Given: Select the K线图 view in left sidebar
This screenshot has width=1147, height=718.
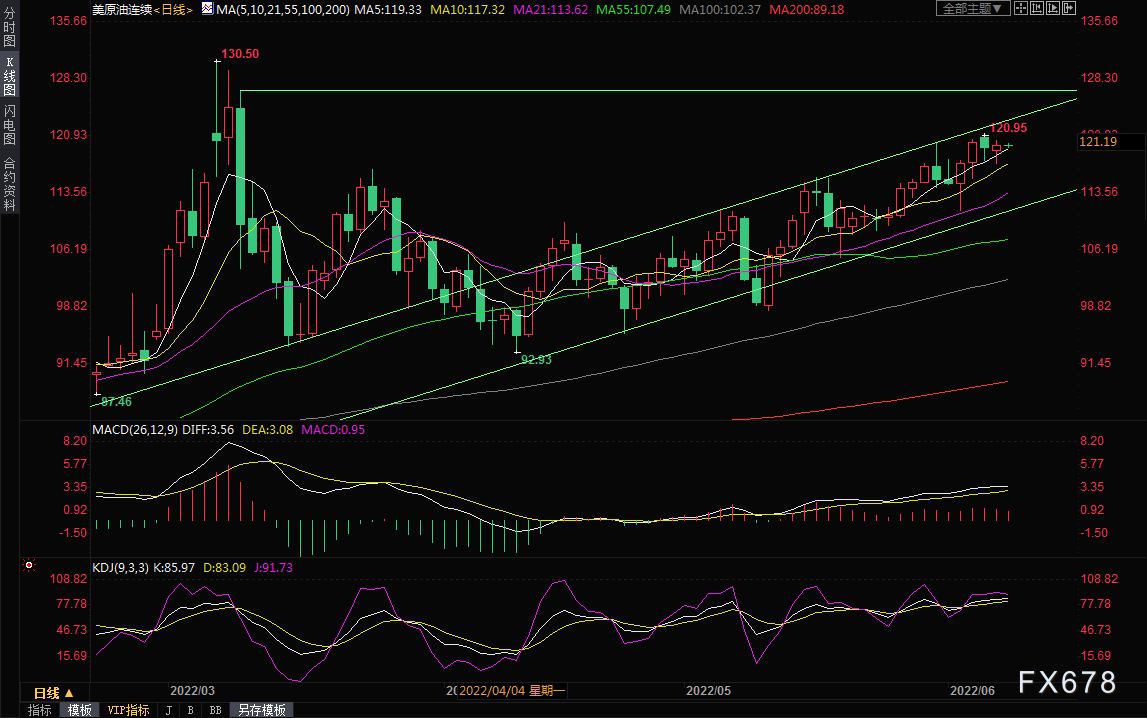Looking at the screenshot, I should 10,75.
